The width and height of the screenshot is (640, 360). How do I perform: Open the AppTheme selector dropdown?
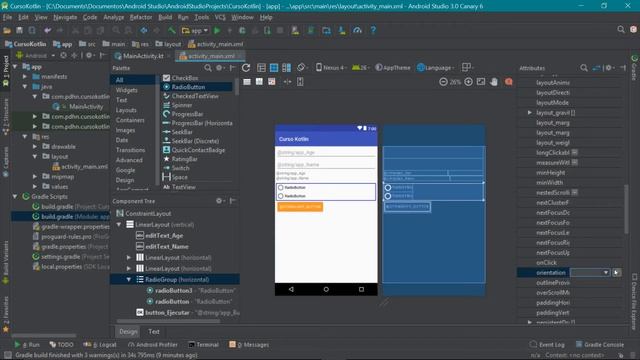pos(393,68)
